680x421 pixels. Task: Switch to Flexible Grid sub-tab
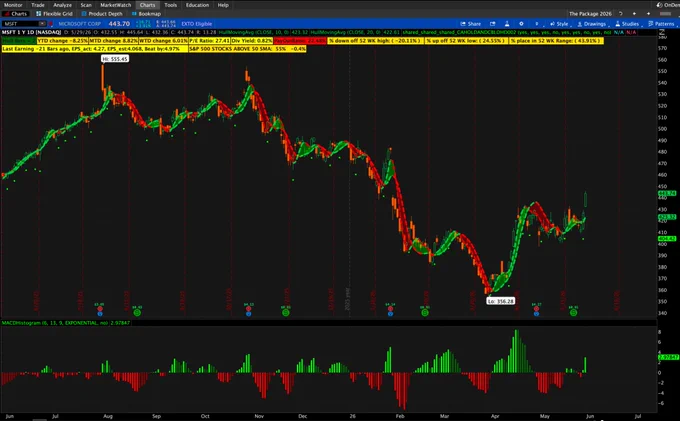54,14
